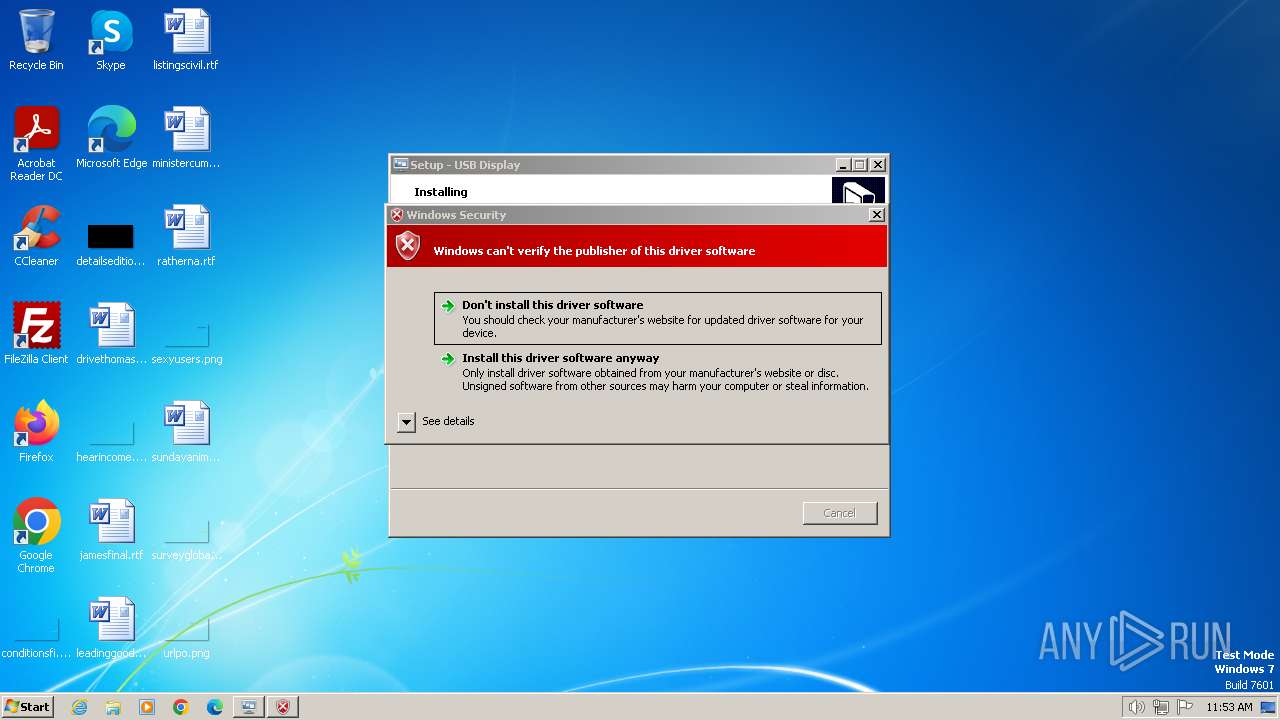Switch to Setup taskbar item
This screenshot has height=720, width=1280.
[249, 707]
